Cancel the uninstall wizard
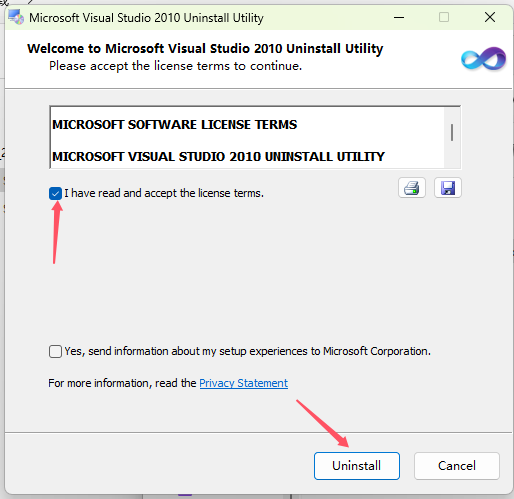This screenshot has height=499, width=514. point(457,466)
